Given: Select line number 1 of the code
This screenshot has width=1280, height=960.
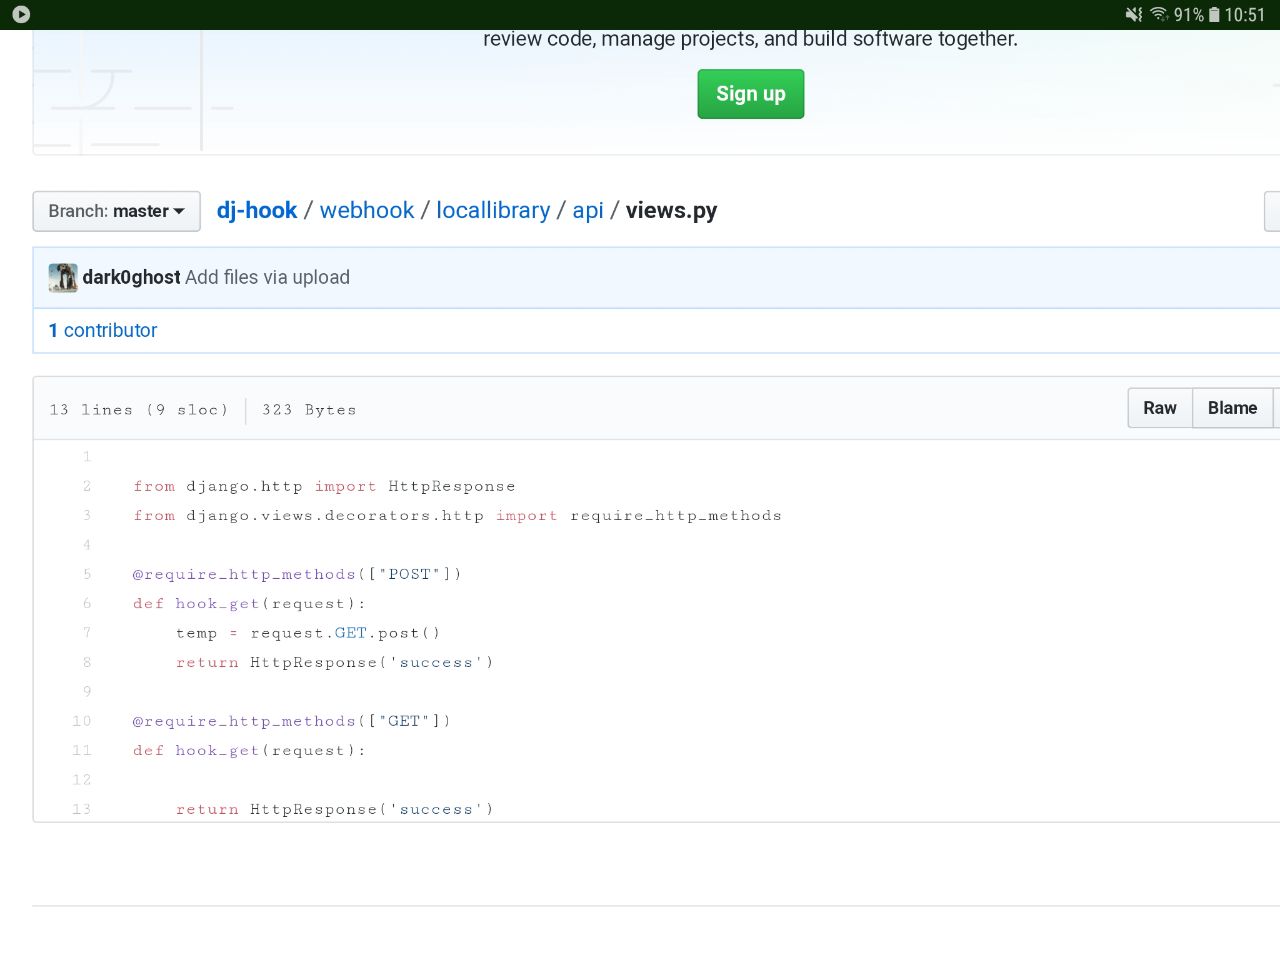Looking at the screenshot, I should click(87, 457).
